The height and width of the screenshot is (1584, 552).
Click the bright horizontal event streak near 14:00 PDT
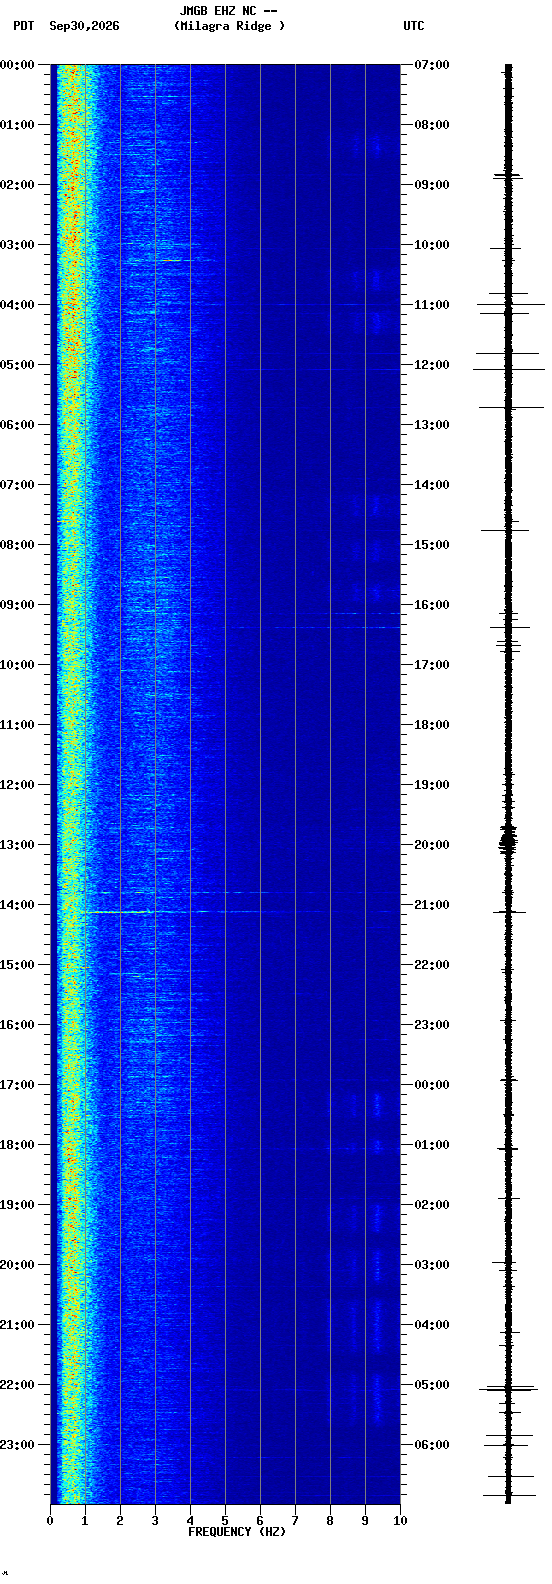click(x=118, y=912)
